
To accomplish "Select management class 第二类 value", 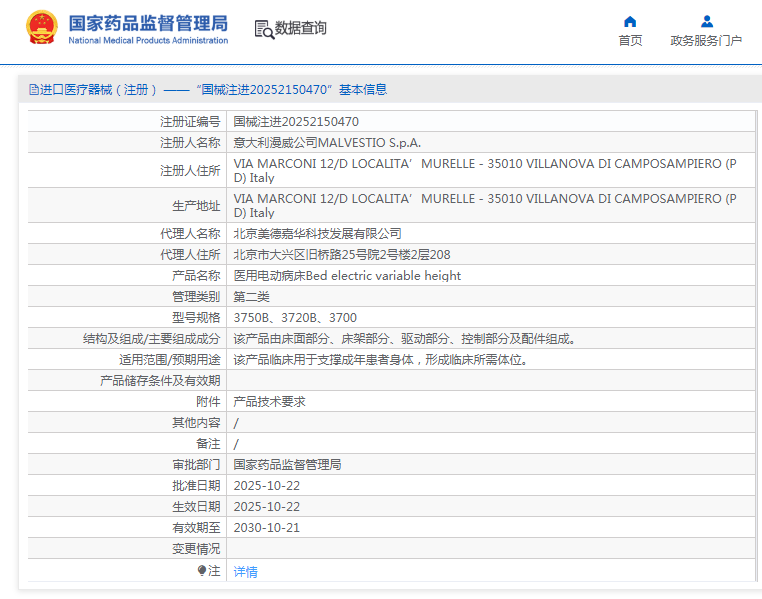I will coord(251,297).
